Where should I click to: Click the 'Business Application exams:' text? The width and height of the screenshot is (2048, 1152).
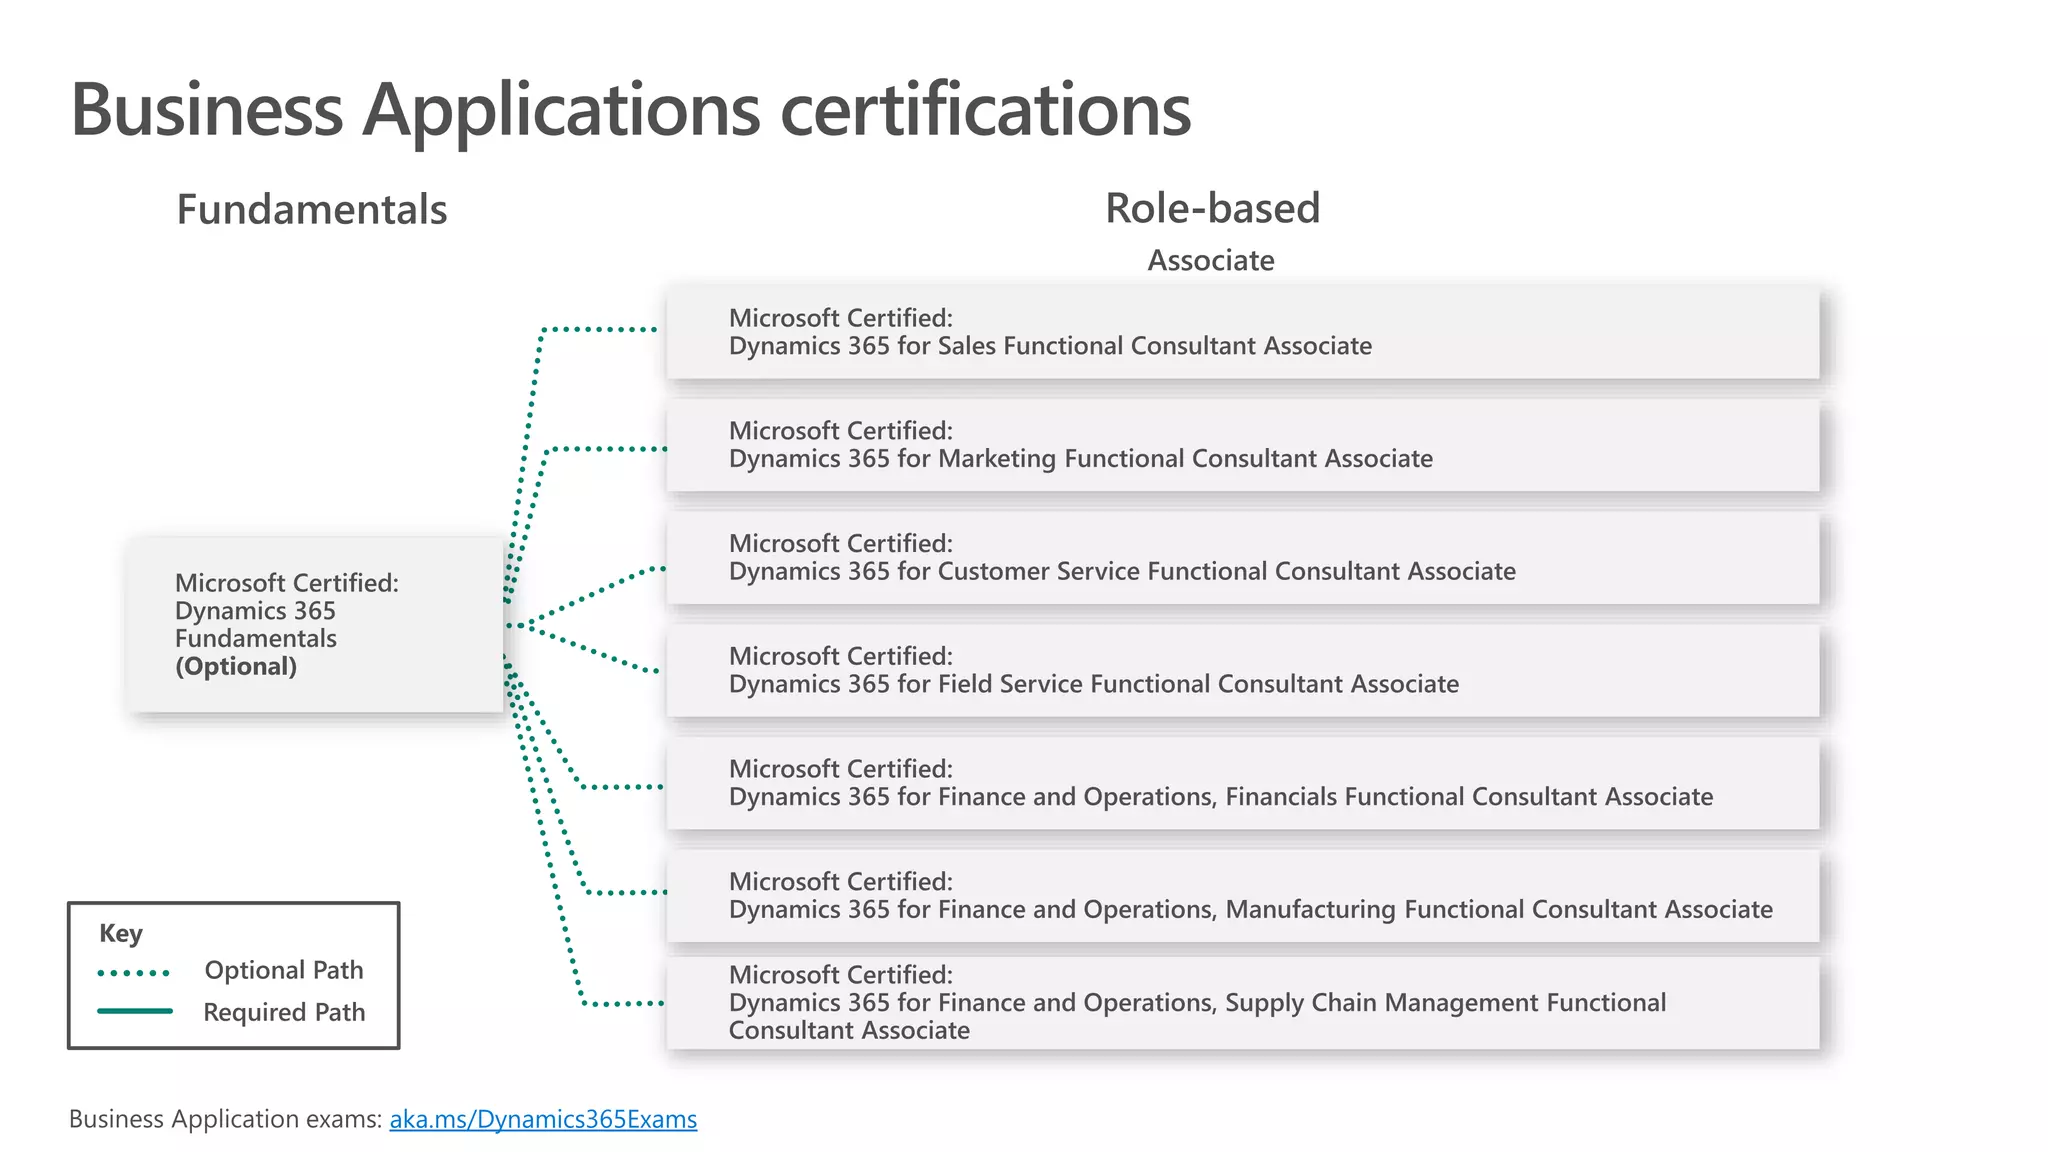pyautogui.click(x=226, y=1119)
